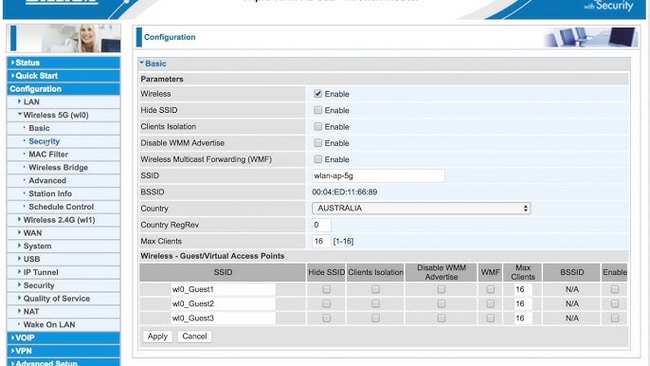
Task: Open Basic wireless settings page
Action: coord(39,128)
